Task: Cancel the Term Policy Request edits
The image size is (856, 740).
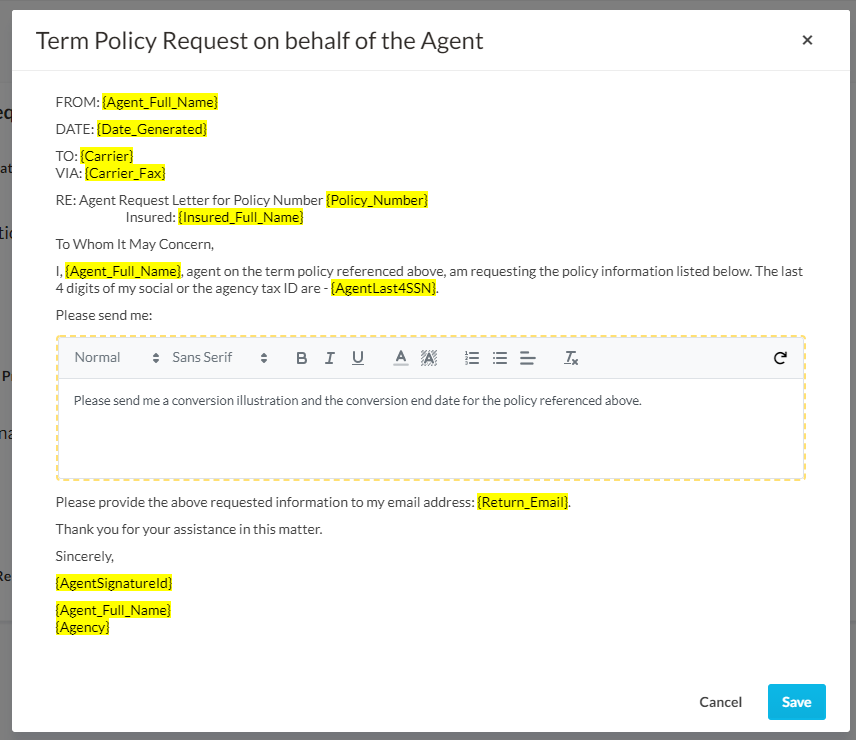Action: click(x=720, y=702)
